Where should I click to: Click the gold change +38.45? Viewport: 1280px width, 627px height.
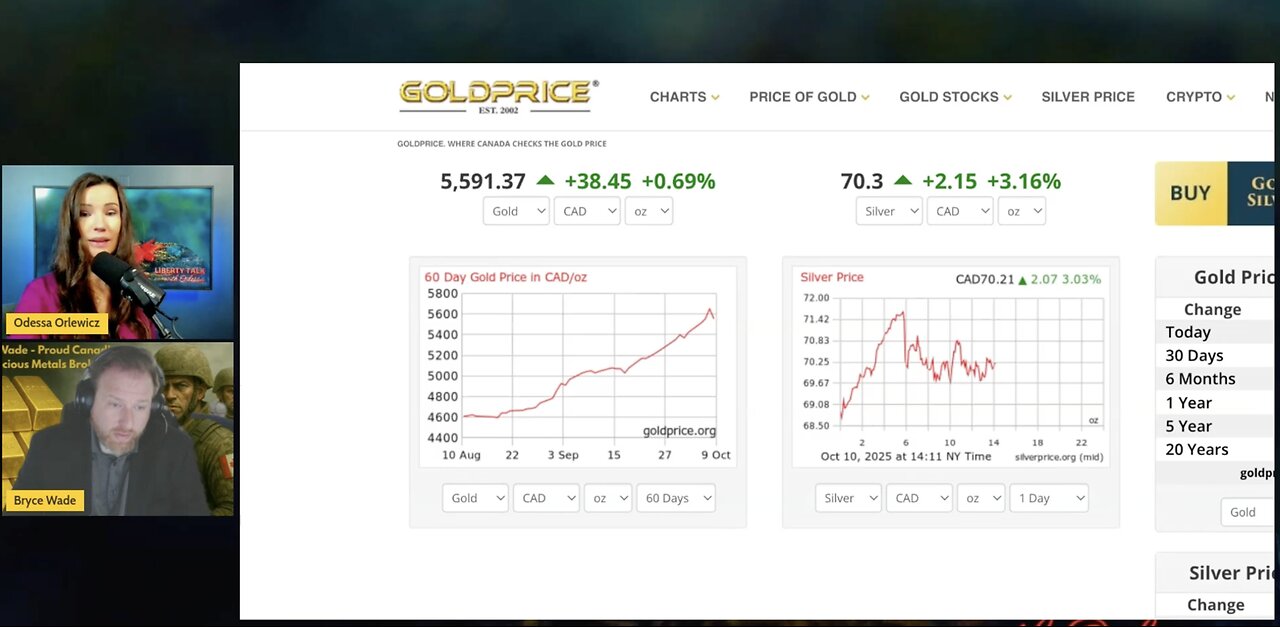598,181
